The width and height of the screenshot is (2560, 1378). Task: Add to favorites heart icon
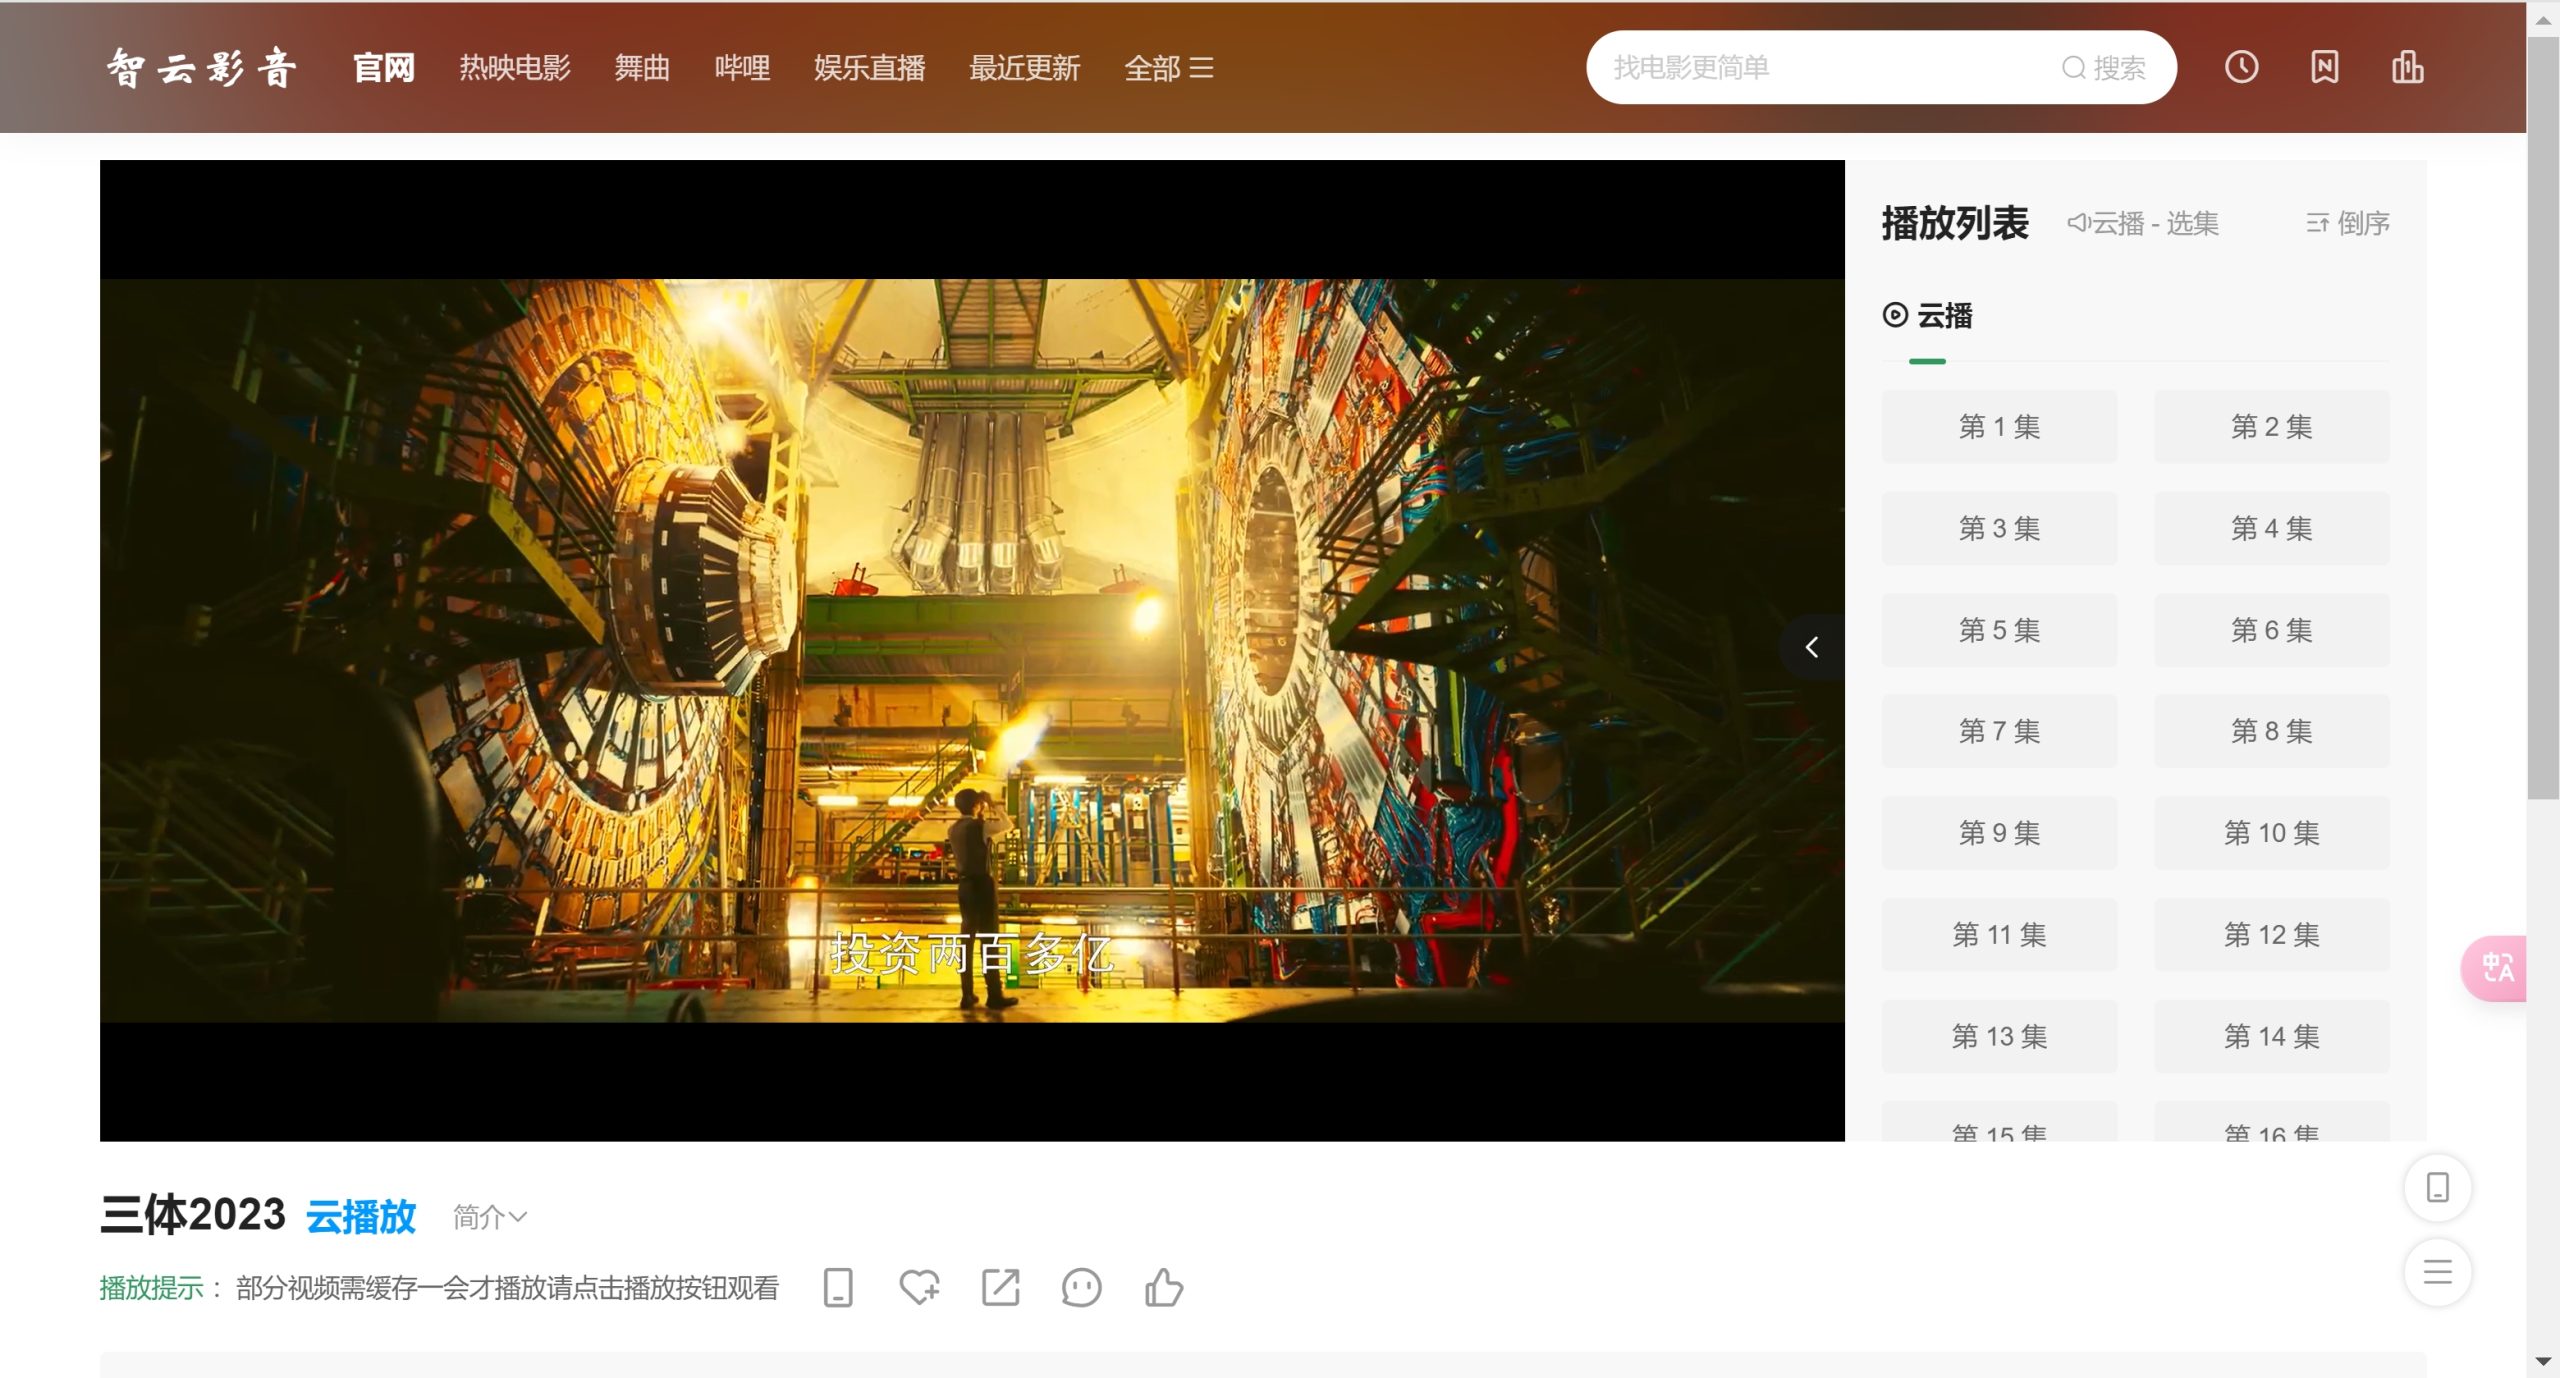(x=919, y=1287)
